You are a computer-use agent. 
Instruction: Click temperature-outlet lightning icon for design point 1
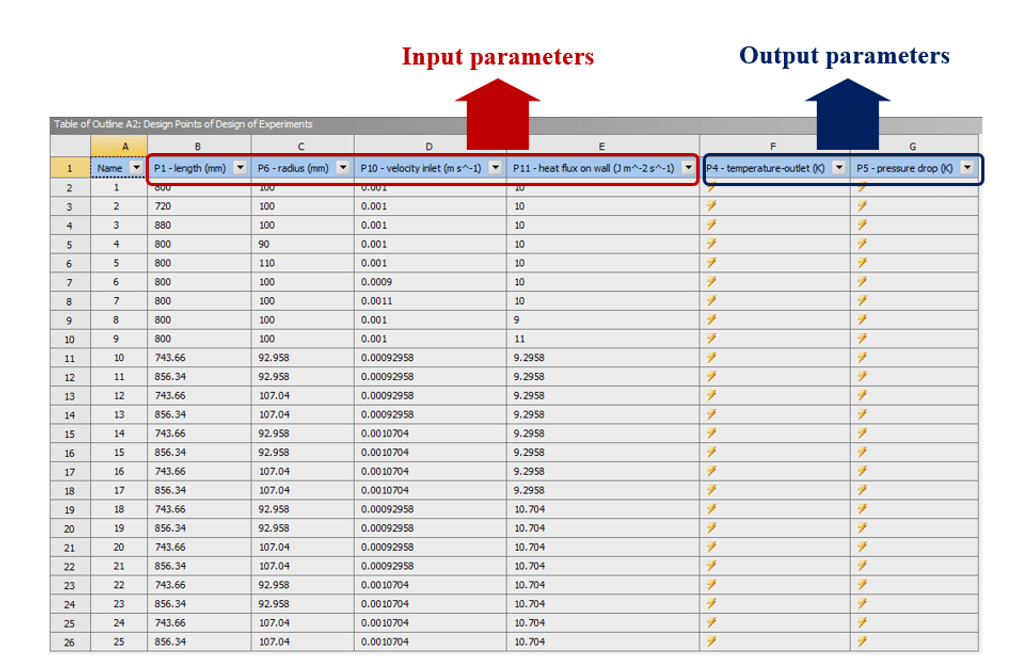[711, 187]
